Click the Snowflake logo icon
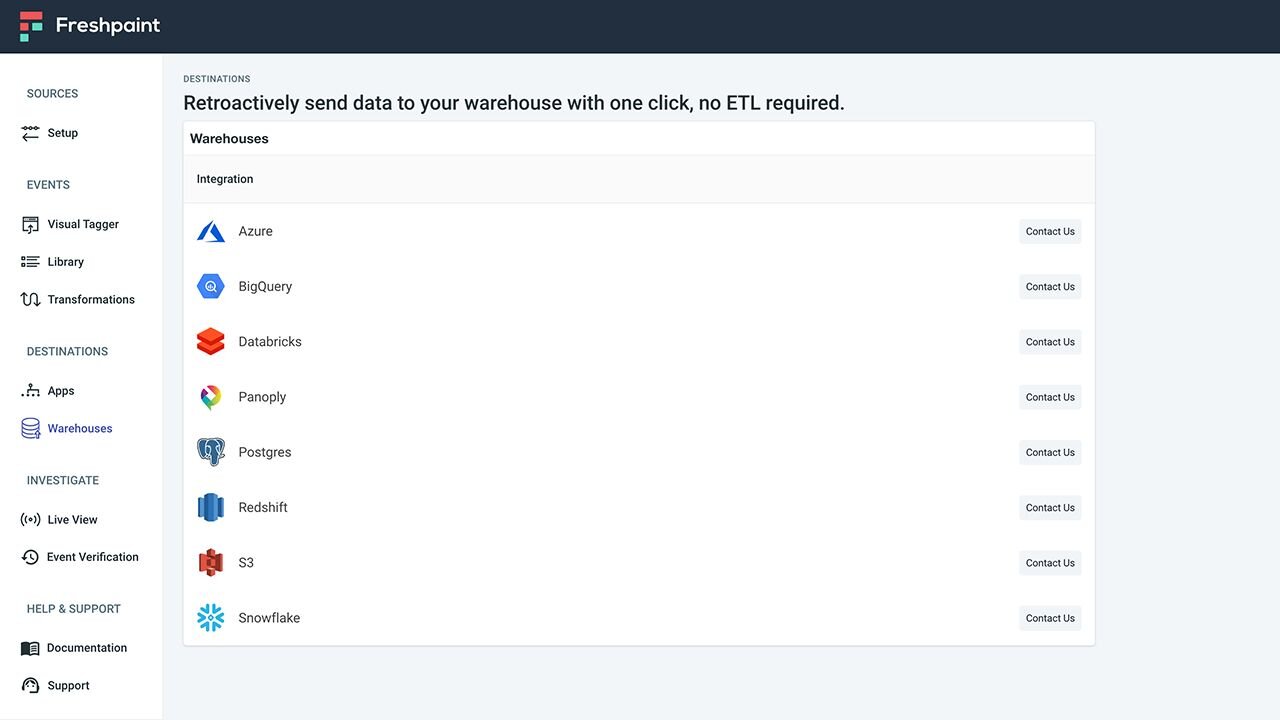Viewport: 1280px width, 720px height. 211,618
